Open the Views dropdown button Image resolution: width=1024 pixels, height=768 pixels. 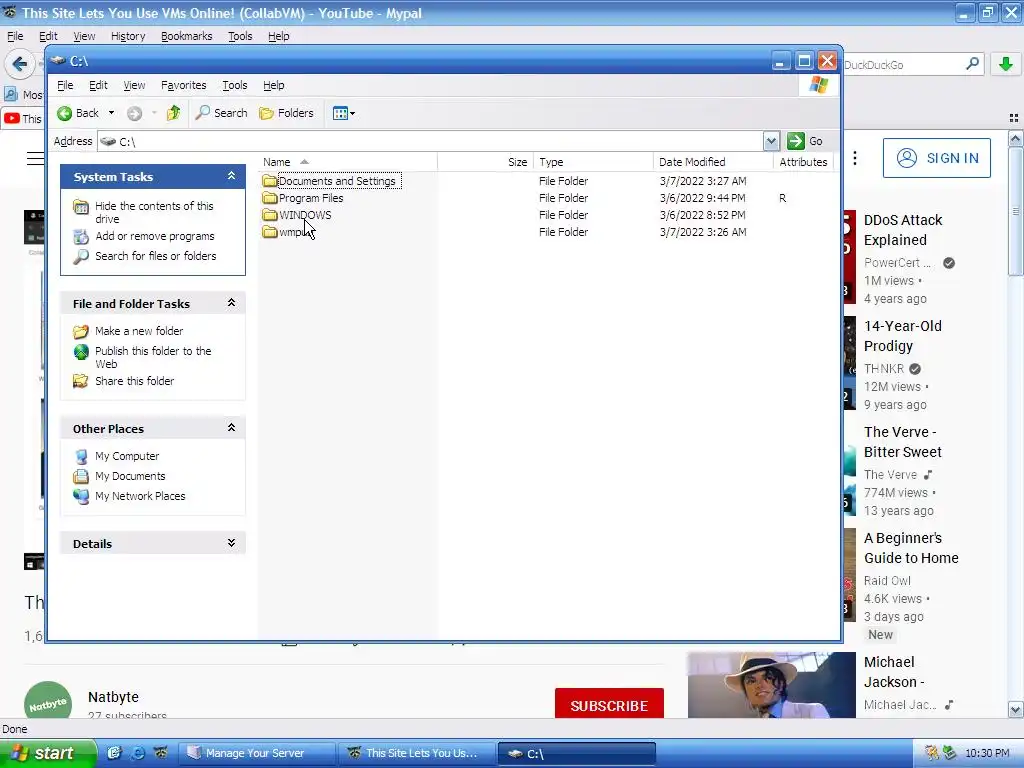click(344, 114)
